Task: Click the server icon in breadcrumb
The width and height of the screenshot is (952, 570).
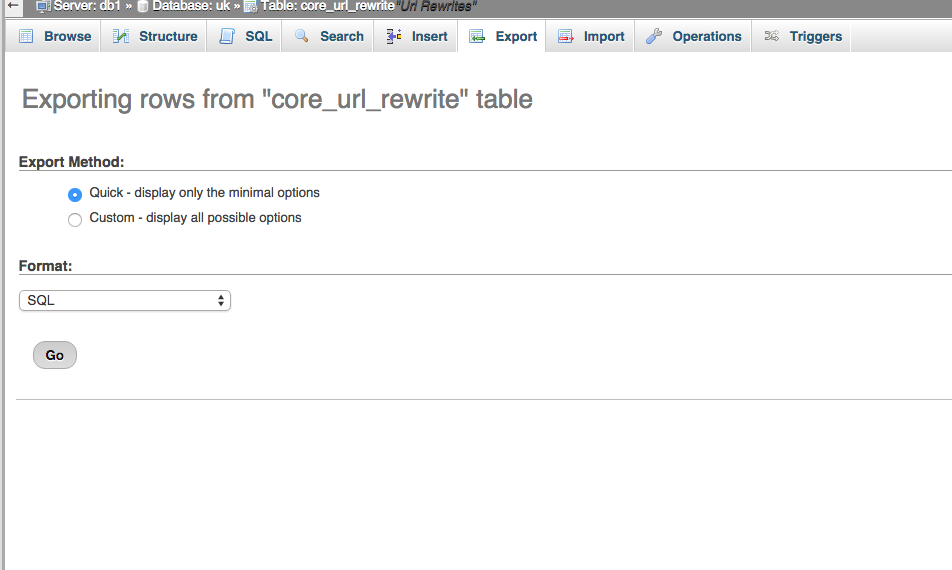Action: (x=43, y=7)
